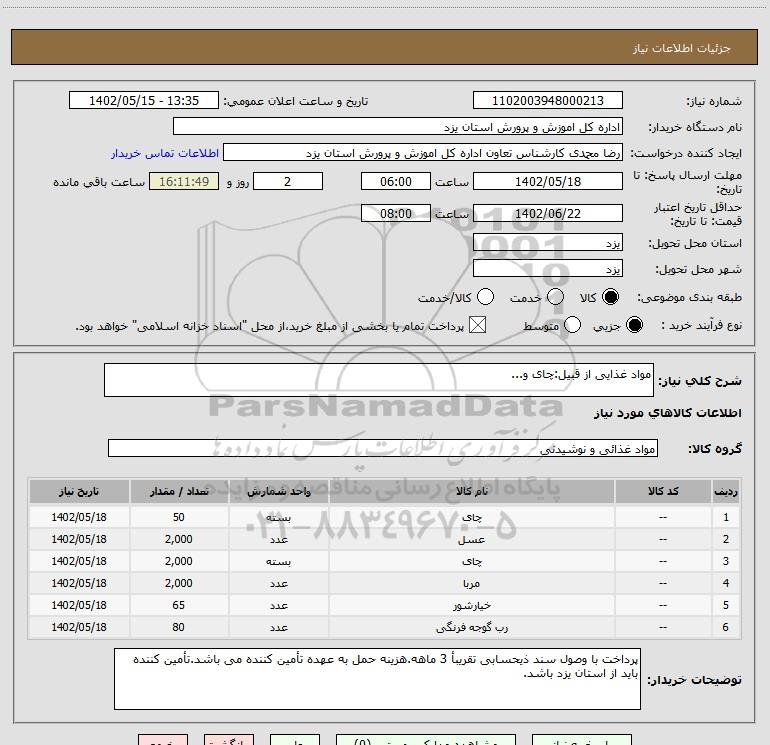The image size is (770, 745).
Task: Click the price validity date field 1402/06/22
Action: (548, 213)
